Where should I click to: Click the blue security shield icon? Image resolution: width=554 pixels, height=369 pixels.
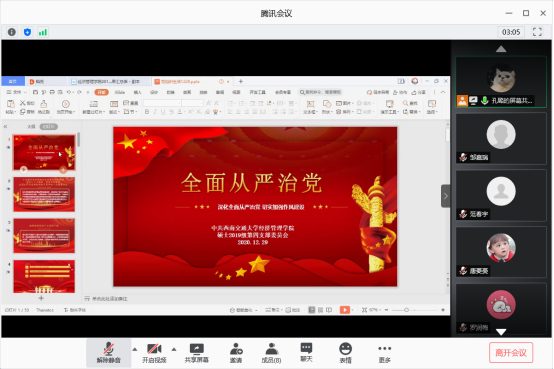tap(27, 32)
